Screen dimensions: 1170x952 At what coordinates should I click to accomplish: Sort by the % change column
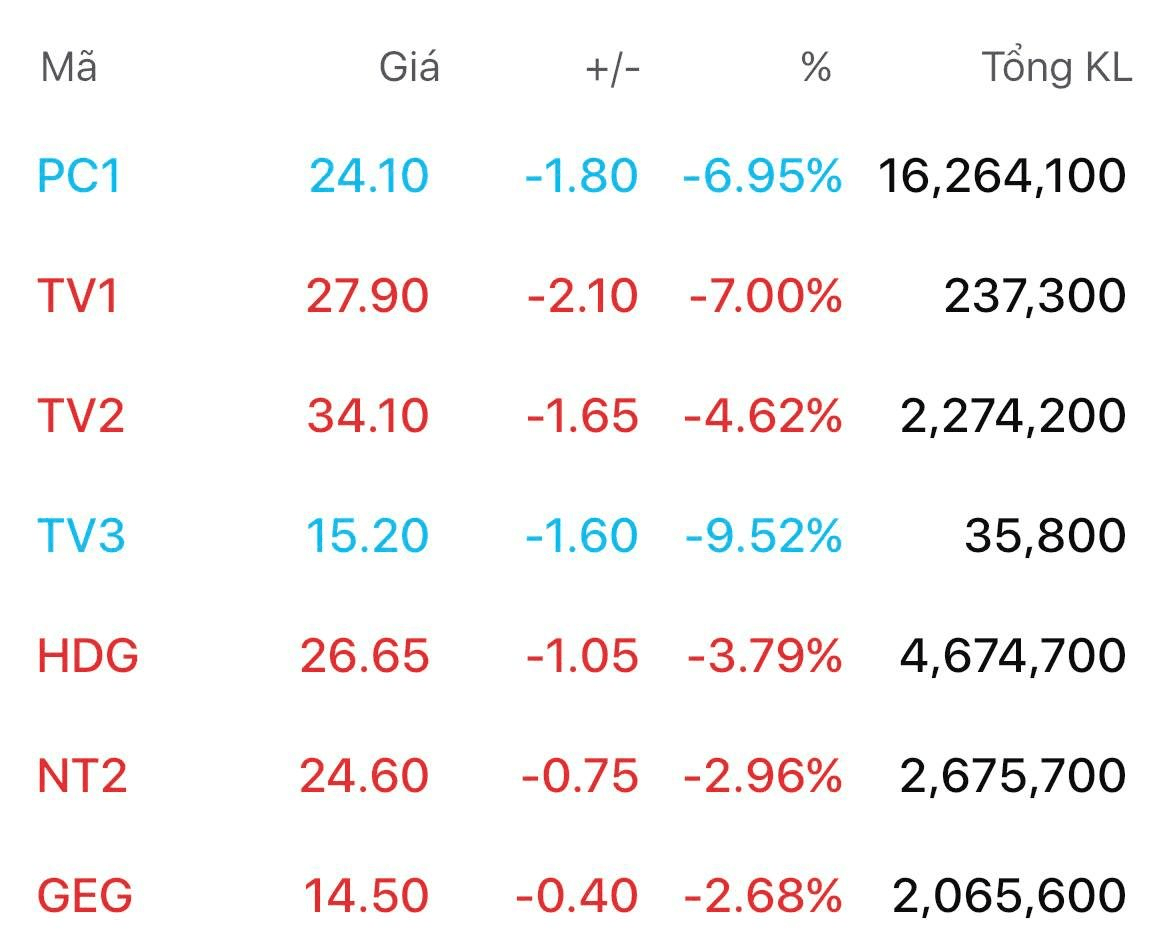817,68
